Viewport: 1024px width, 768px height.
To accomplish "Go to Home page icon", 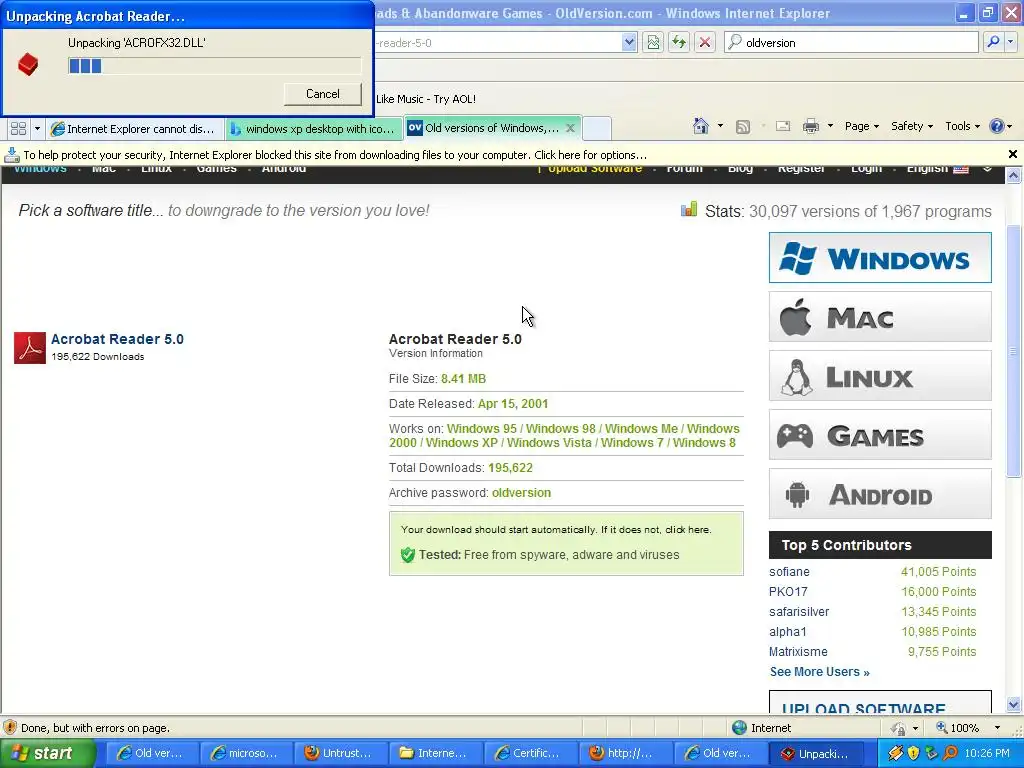I will coord(701,126).
